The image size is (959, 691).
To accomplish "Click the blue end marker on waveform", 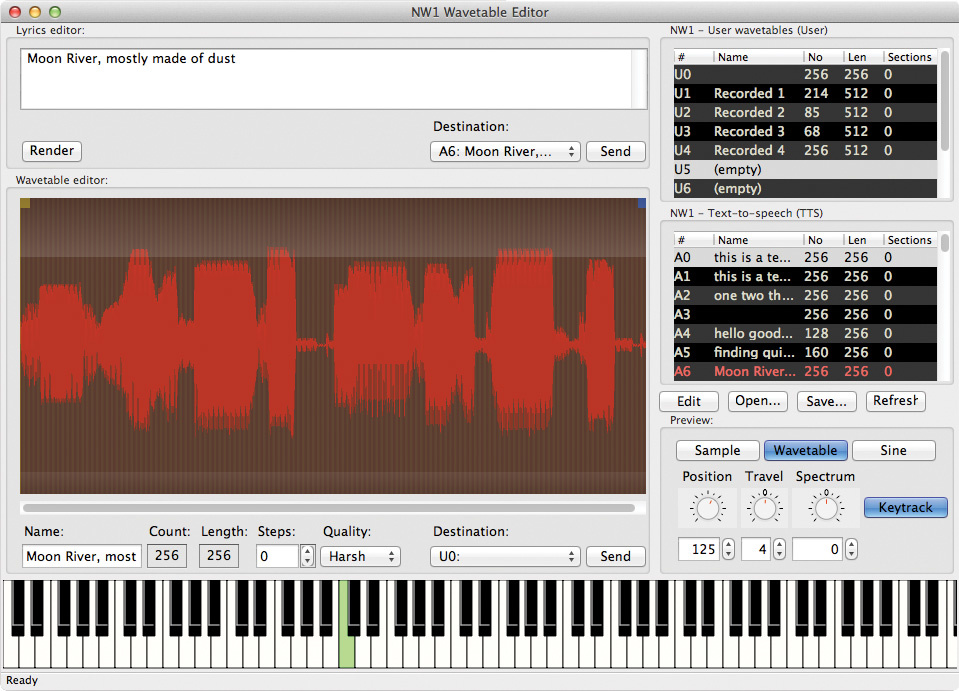I will [641, 203].
